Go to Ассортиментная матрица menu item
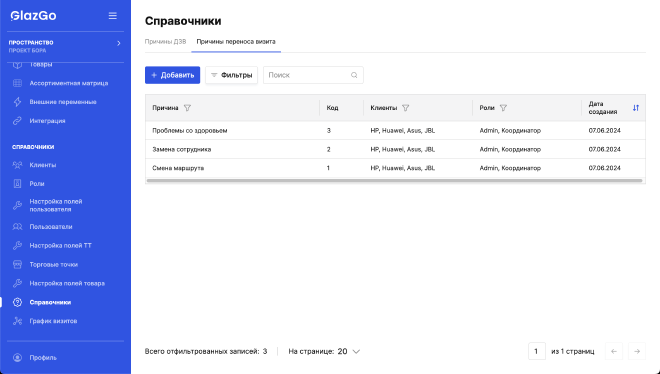This screenshot has width=660, height=374. [69, 83]
